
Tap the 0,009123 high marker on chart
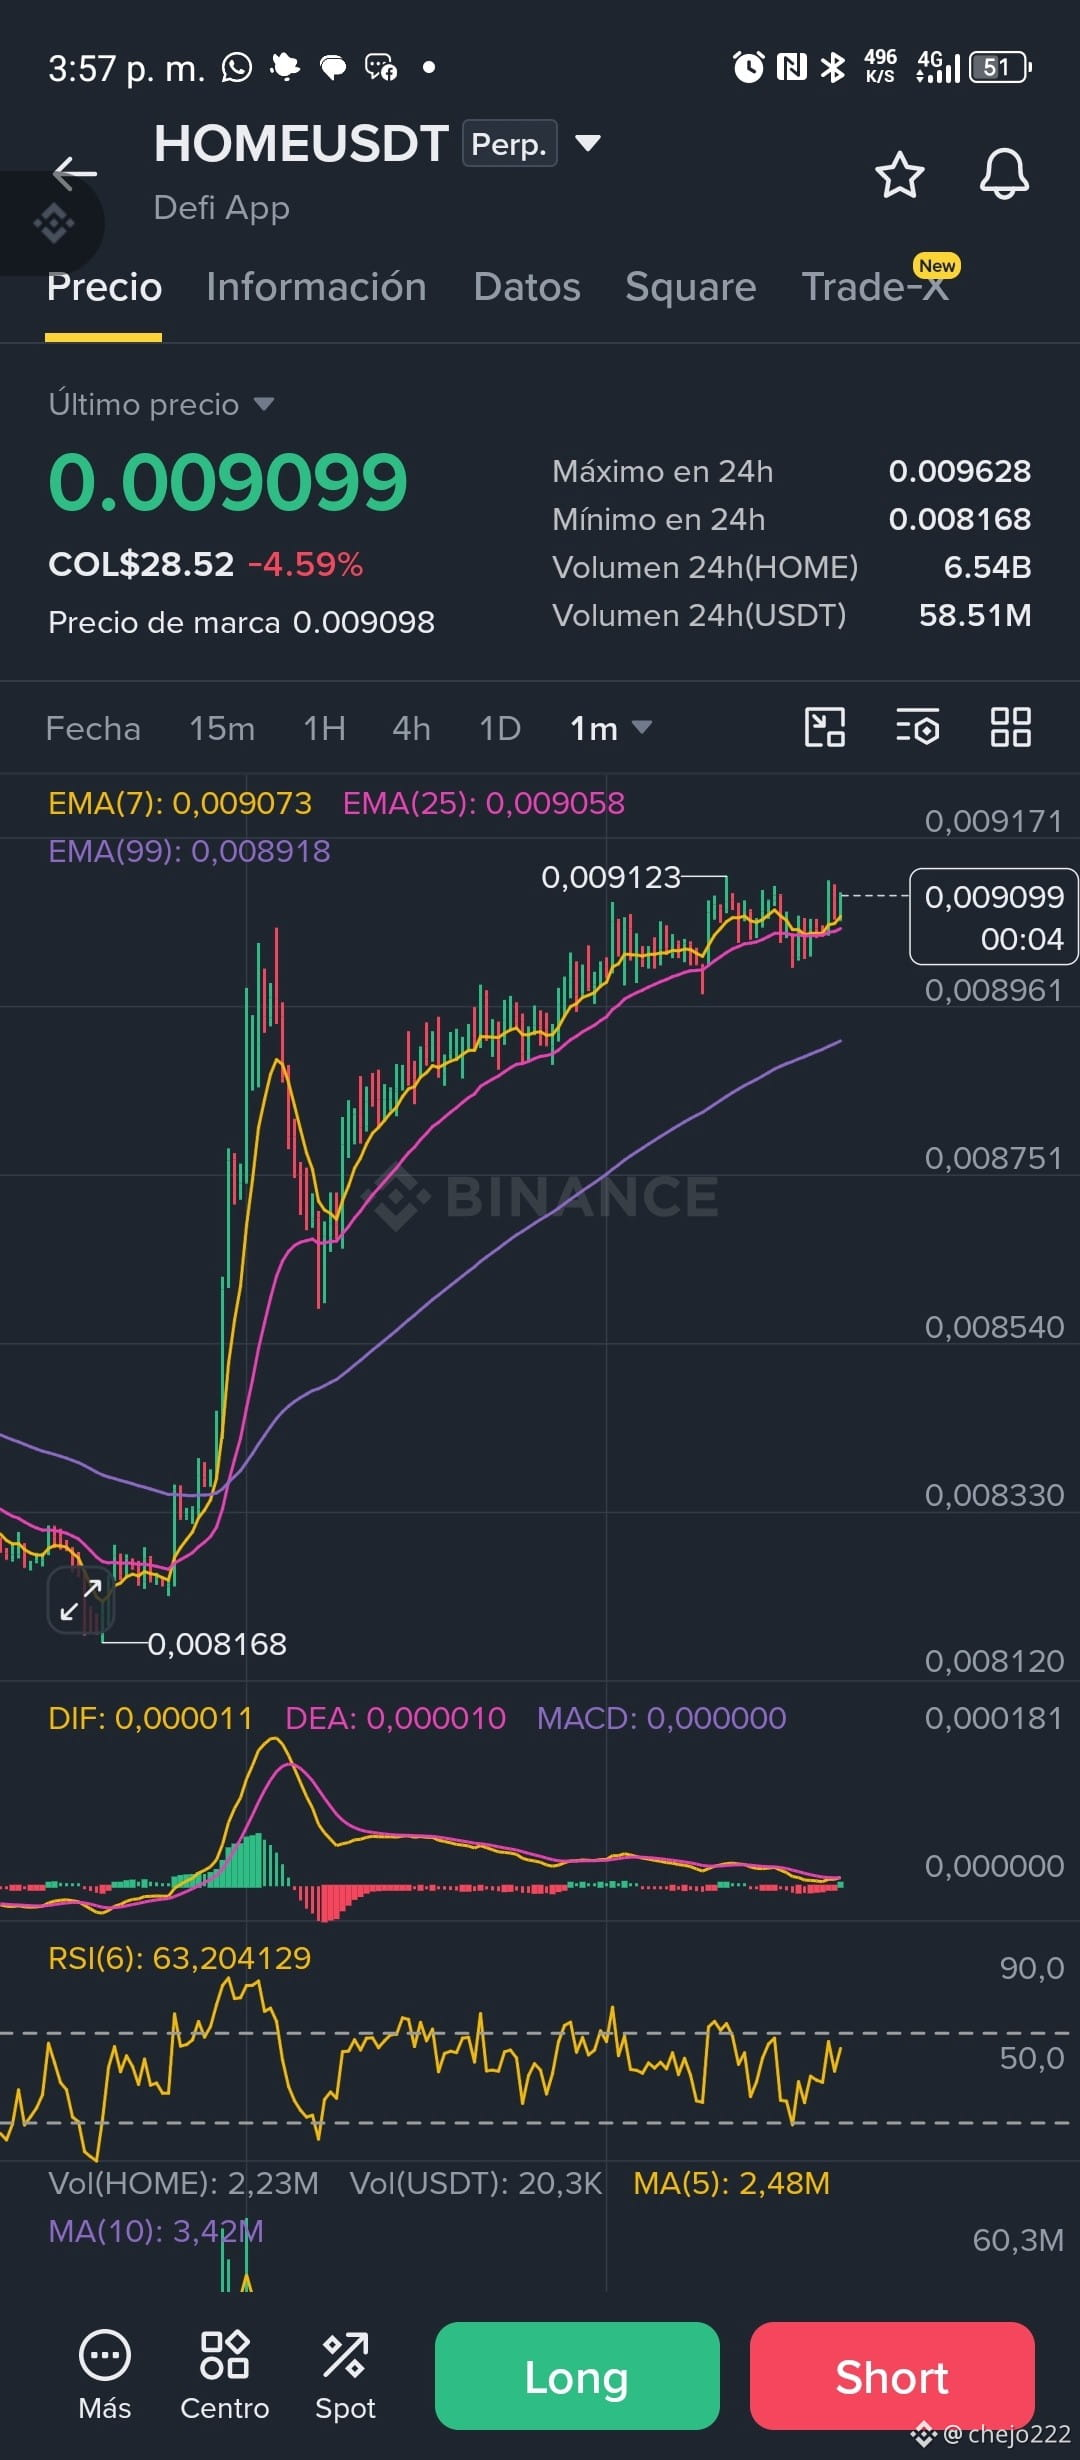[x=611, y=877]
